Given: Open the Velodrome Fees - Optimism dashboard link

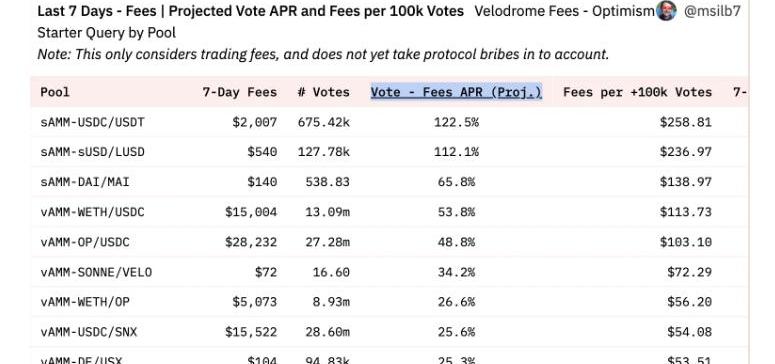Looking at the screenshot, I should (x=564, y=11).
